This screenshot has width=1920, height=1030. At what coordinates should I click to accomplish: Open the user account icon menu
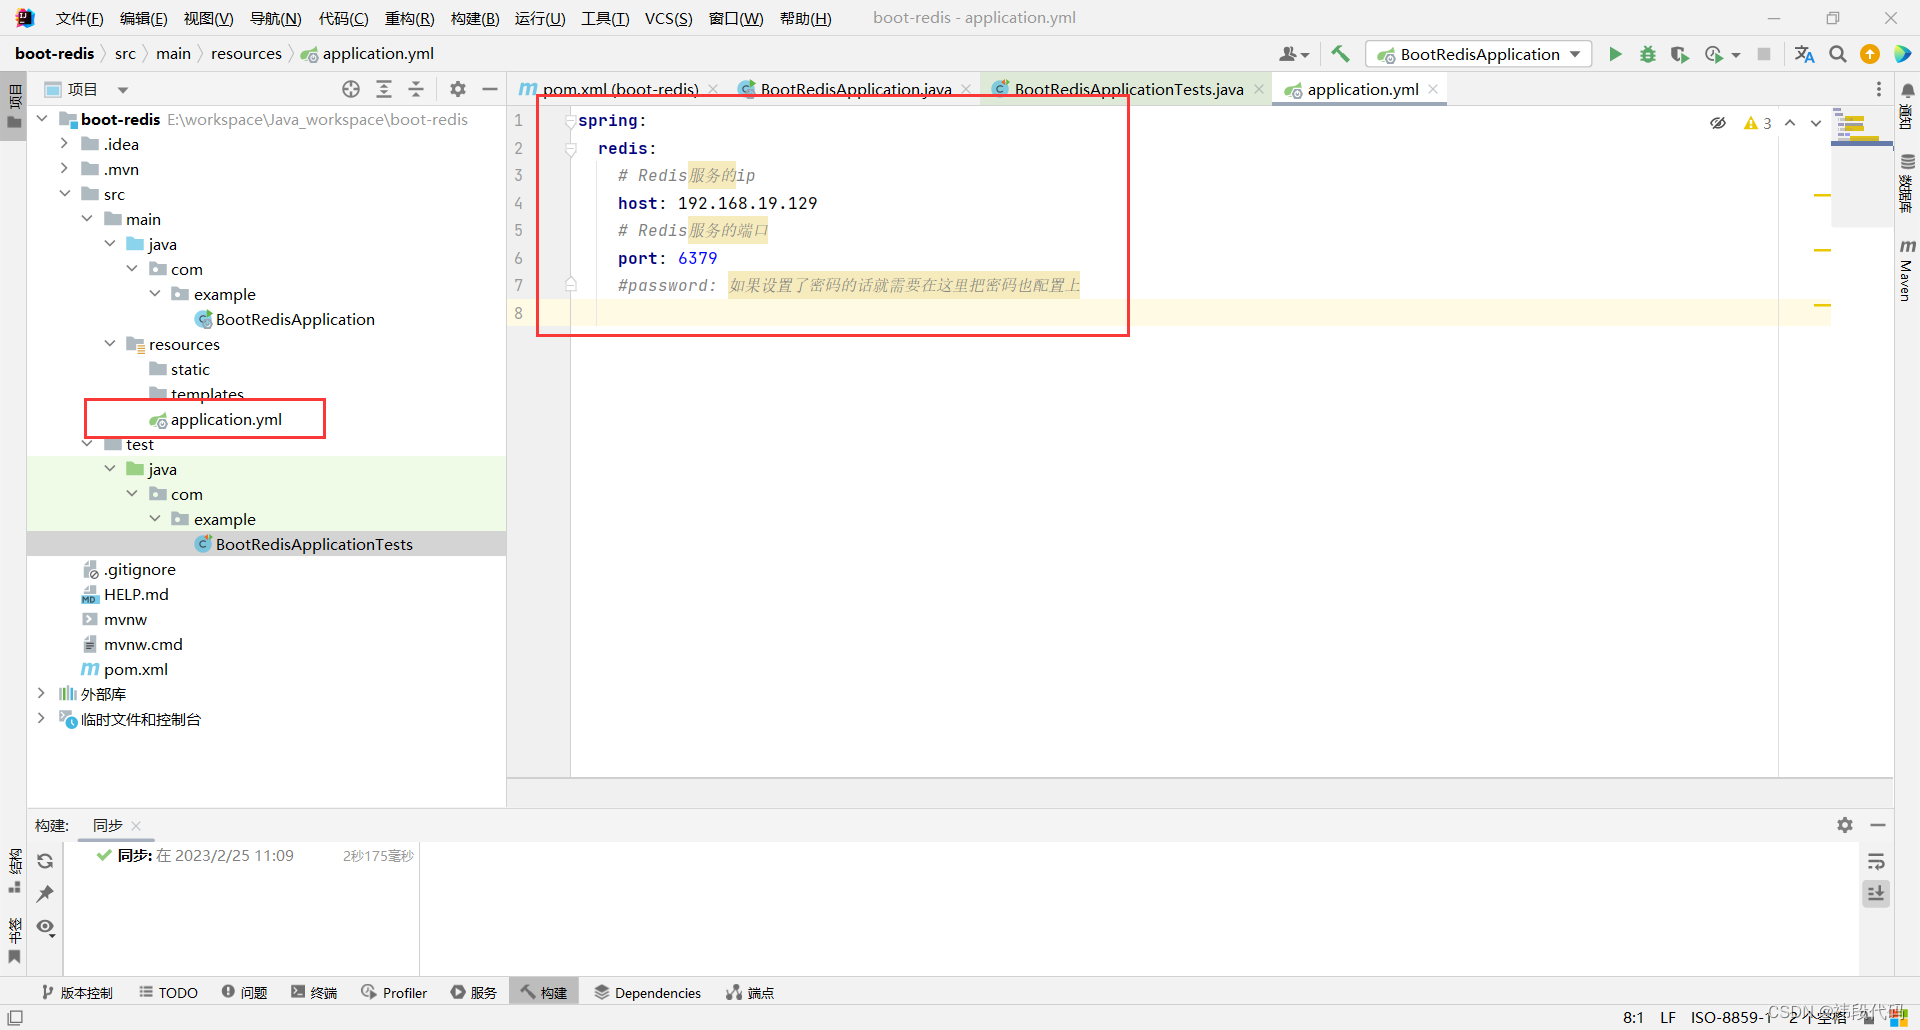click(1294, 54)
